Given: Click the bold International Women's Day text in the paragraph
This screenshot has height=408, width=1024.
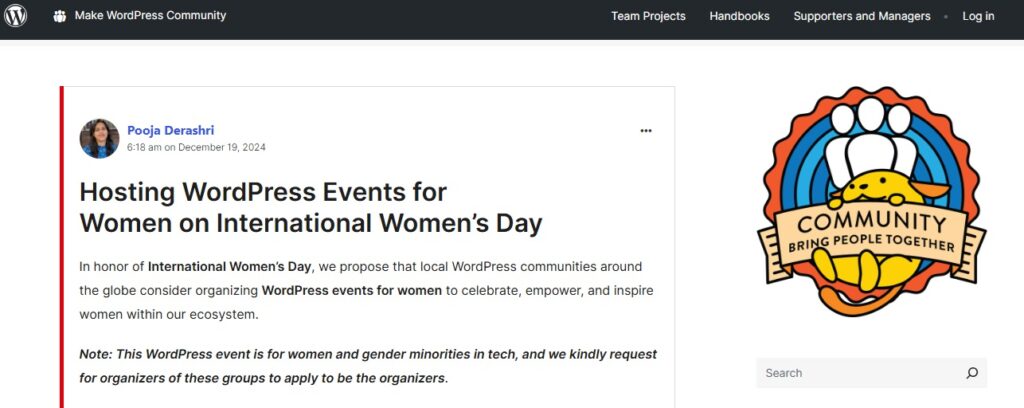Looking at the screenshot, I should (230, 266).
